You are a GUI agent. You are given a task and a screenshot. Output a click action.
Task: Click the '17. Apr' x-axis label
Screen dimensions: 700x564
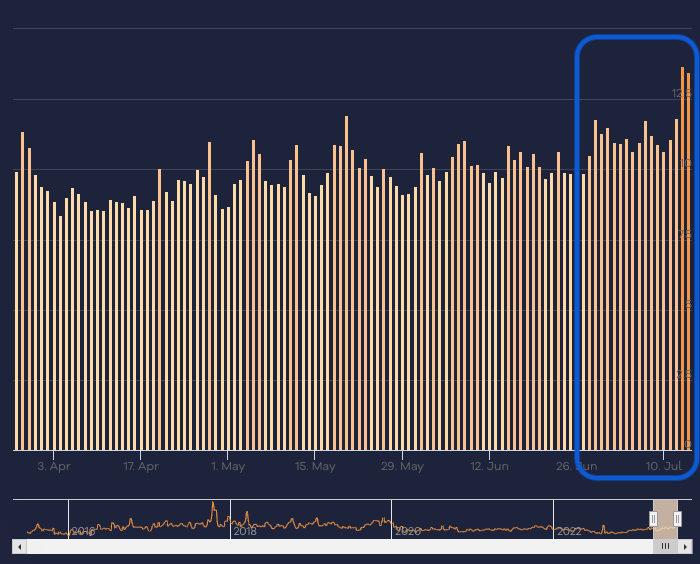141,466
